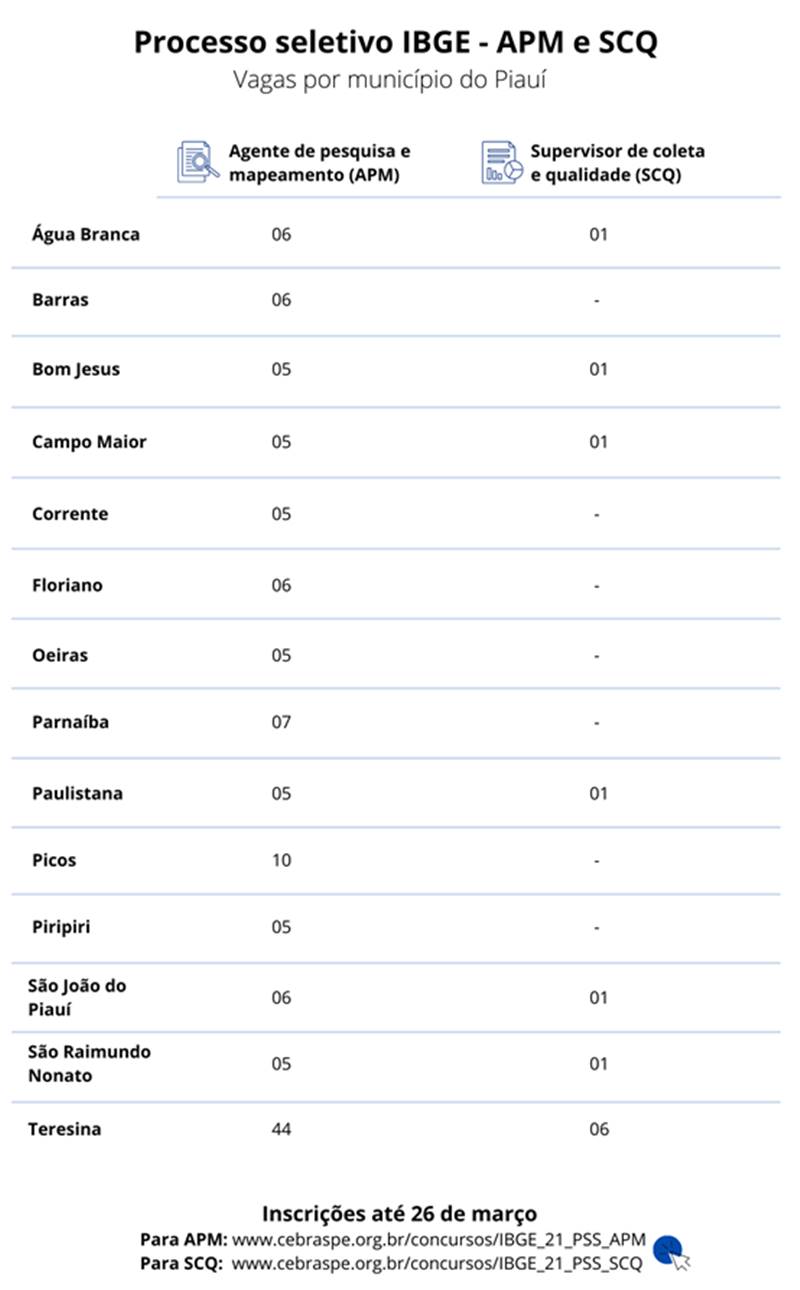The height and width of the screenshot is (1290, 800).
Task: Open the cebraspe IBGE_21_PSS_SCQ link
Action: 437,1263
